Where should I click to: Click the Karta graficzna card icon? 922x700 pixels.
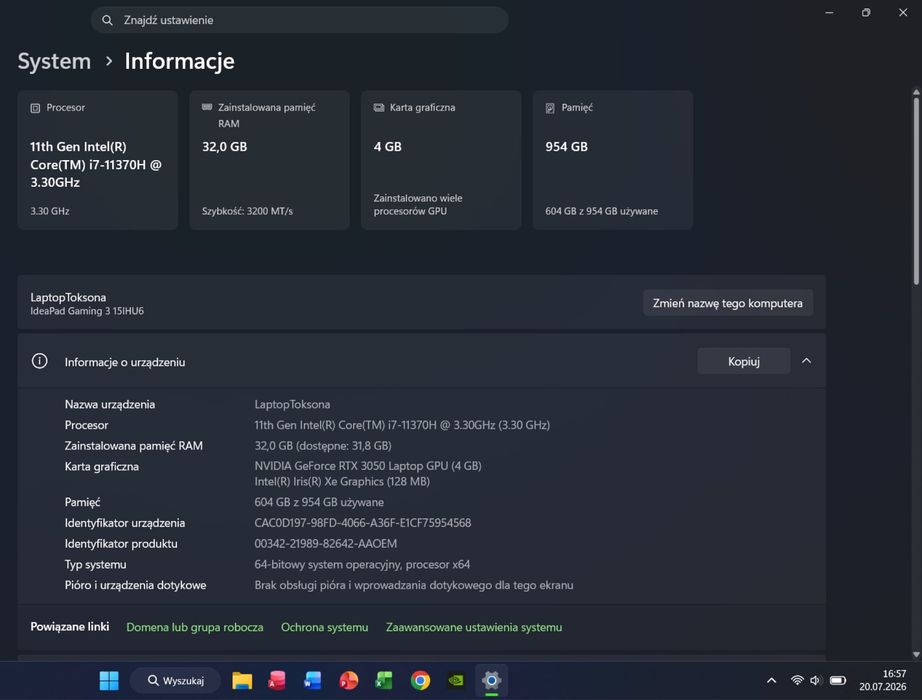(379, 108)
